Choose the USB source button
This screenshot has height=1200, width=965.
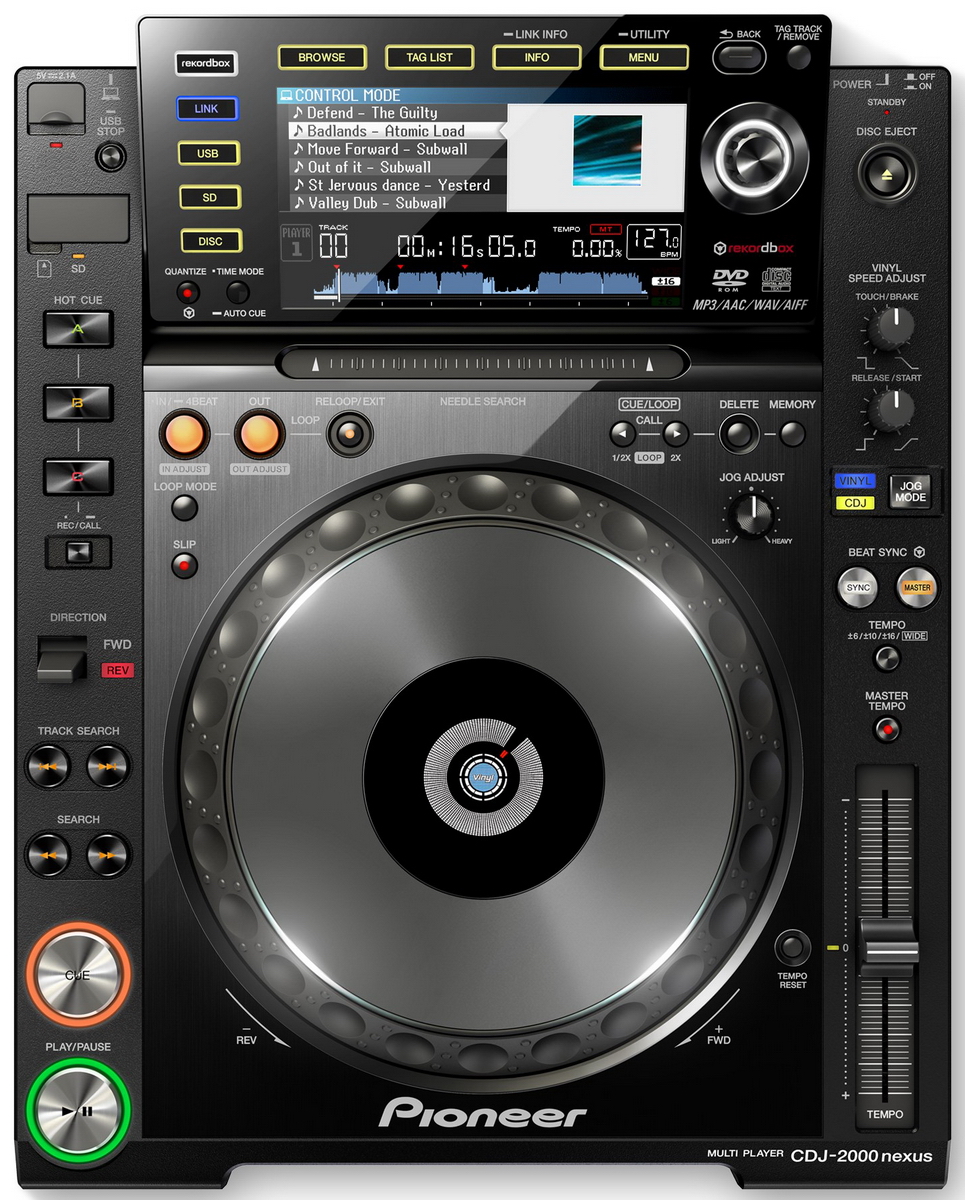(208, 153)
